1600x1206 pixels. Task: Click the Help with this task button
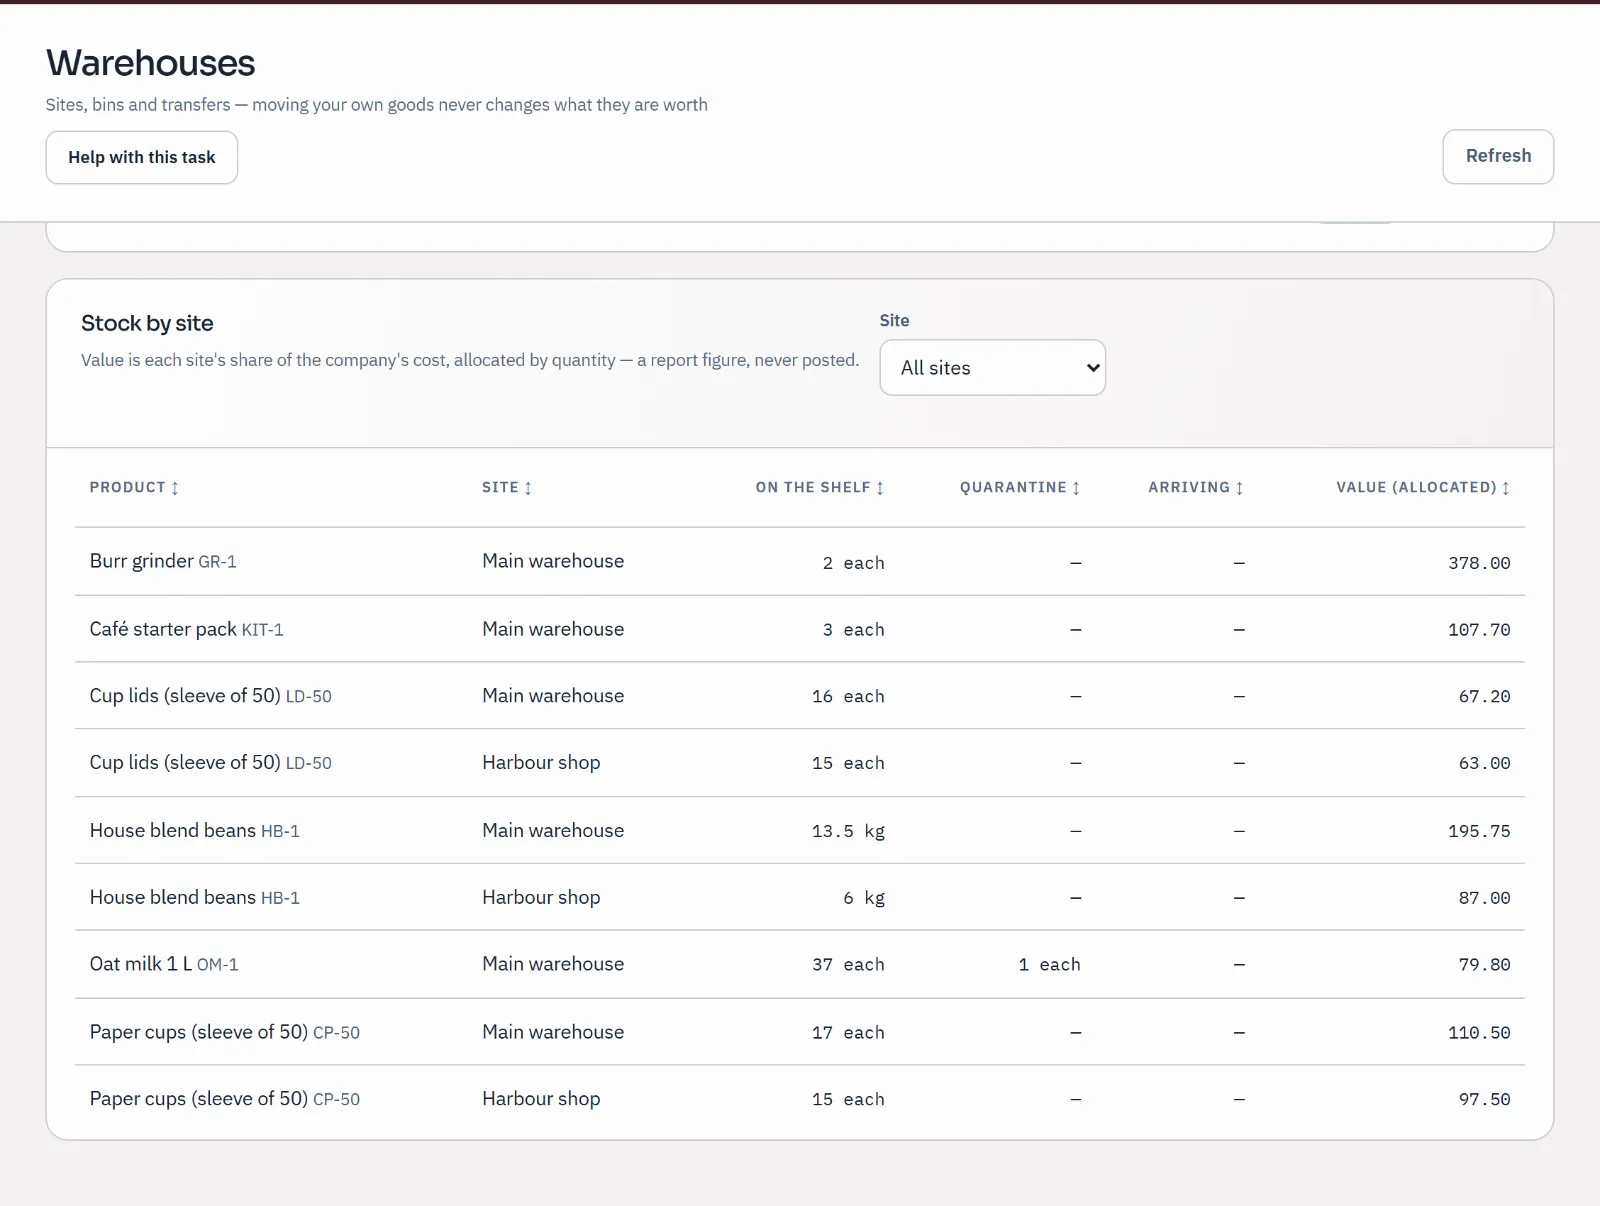[x=142, y=157]
